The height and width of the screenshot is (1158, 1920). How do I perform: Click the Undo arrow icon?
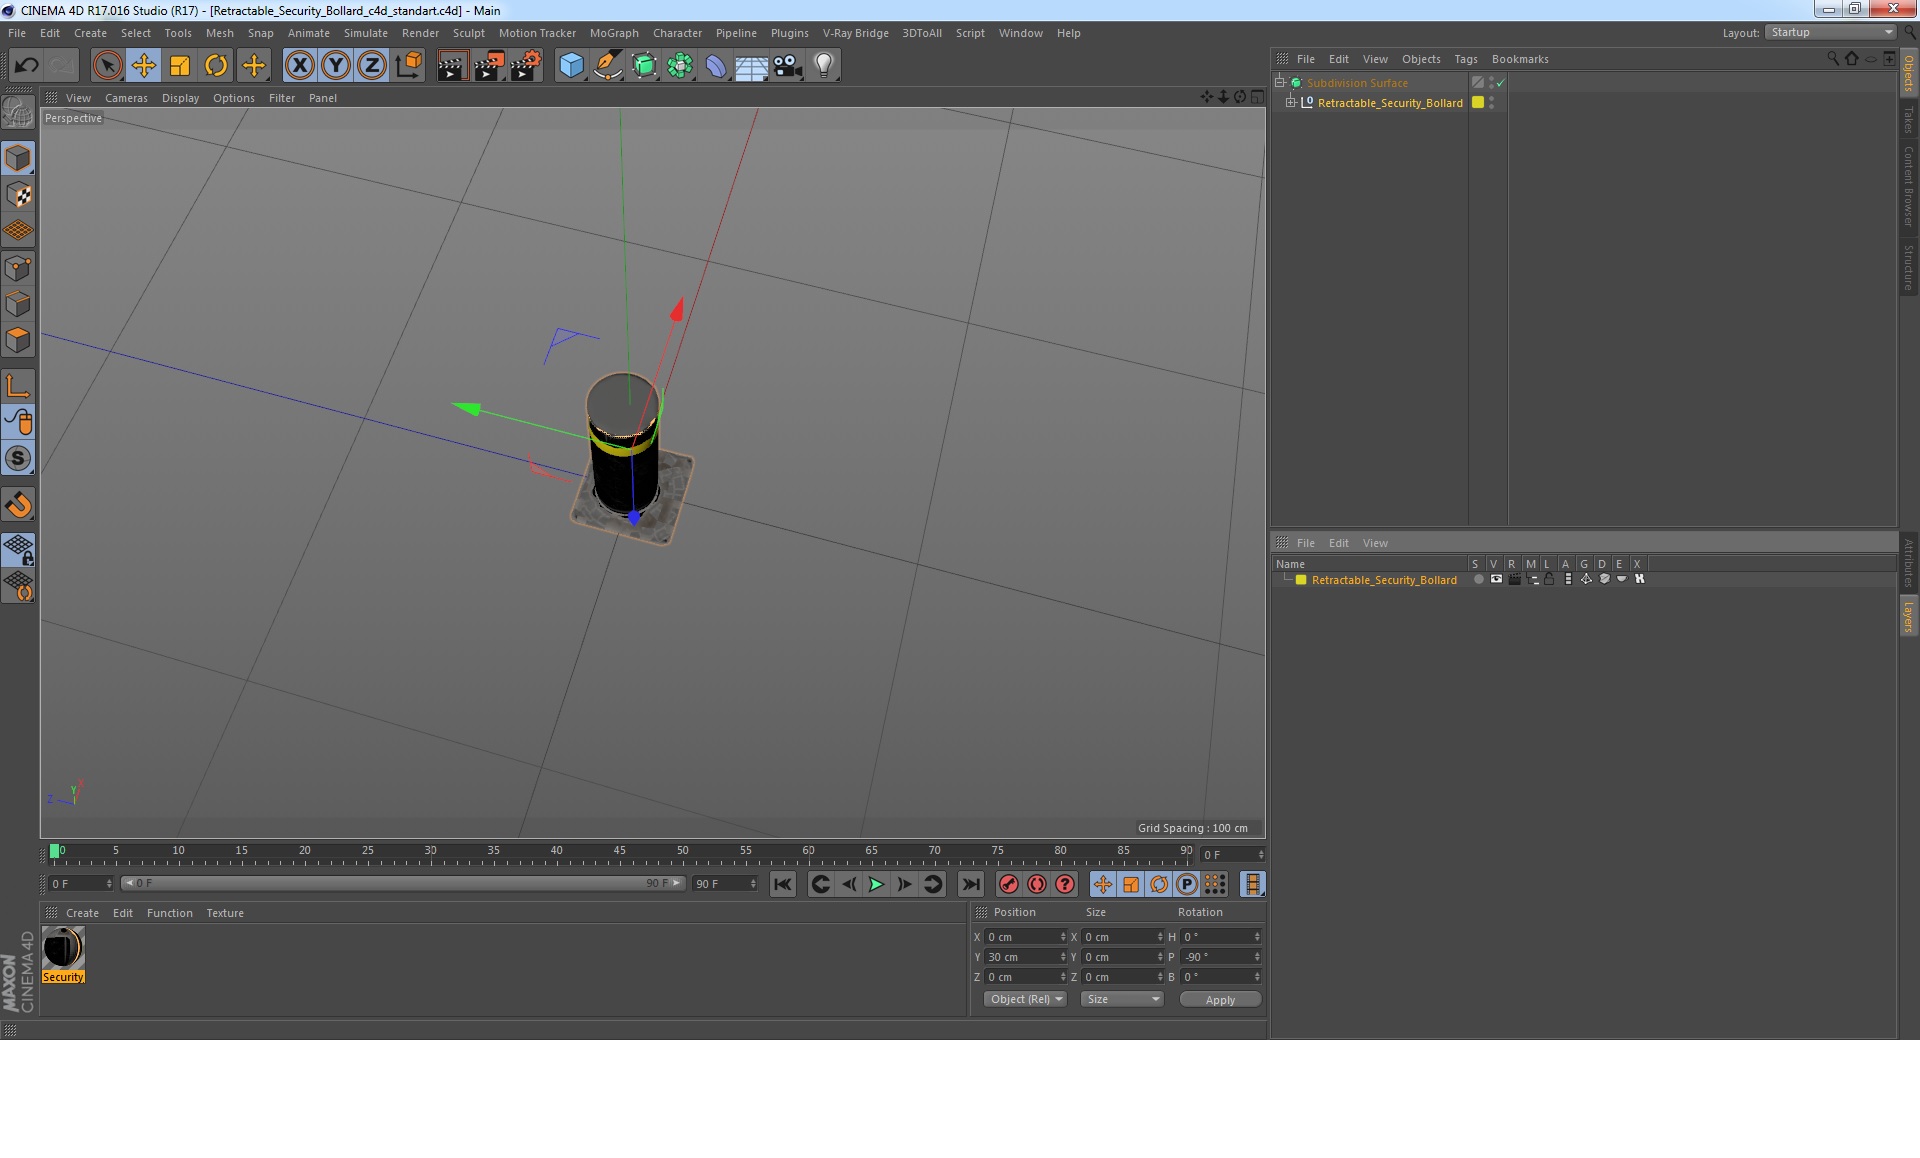[x=26, y=66]
